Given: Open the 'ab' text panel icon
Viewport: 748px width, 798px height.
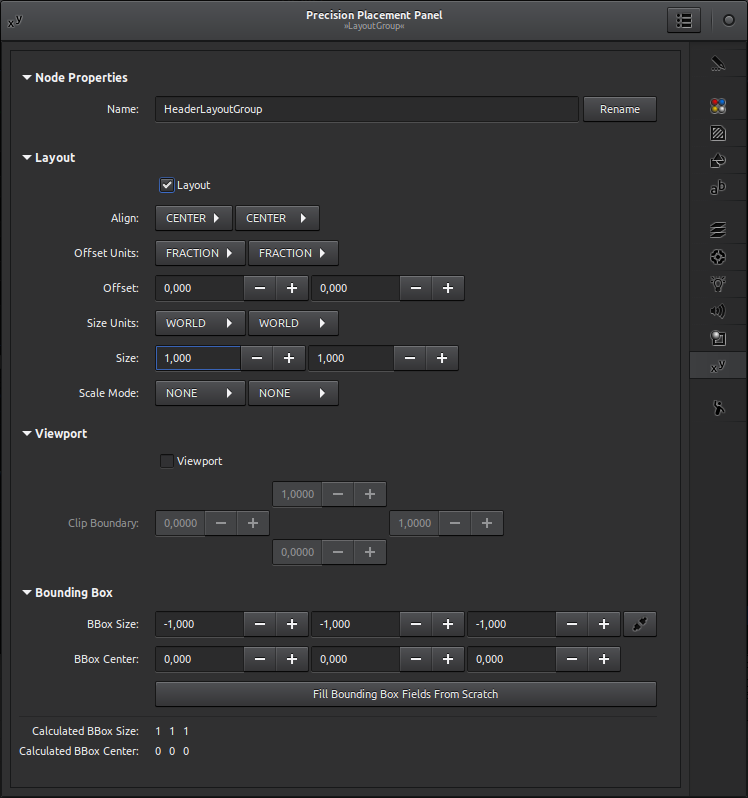Looking at the screenshot, I should [x=718, y=187].
